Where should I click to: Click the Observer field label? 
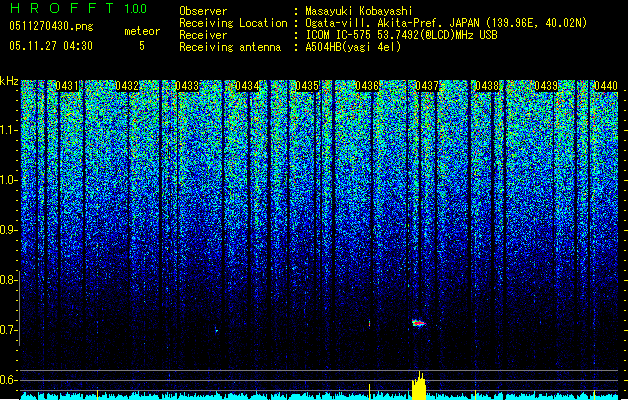click(203, 11)
